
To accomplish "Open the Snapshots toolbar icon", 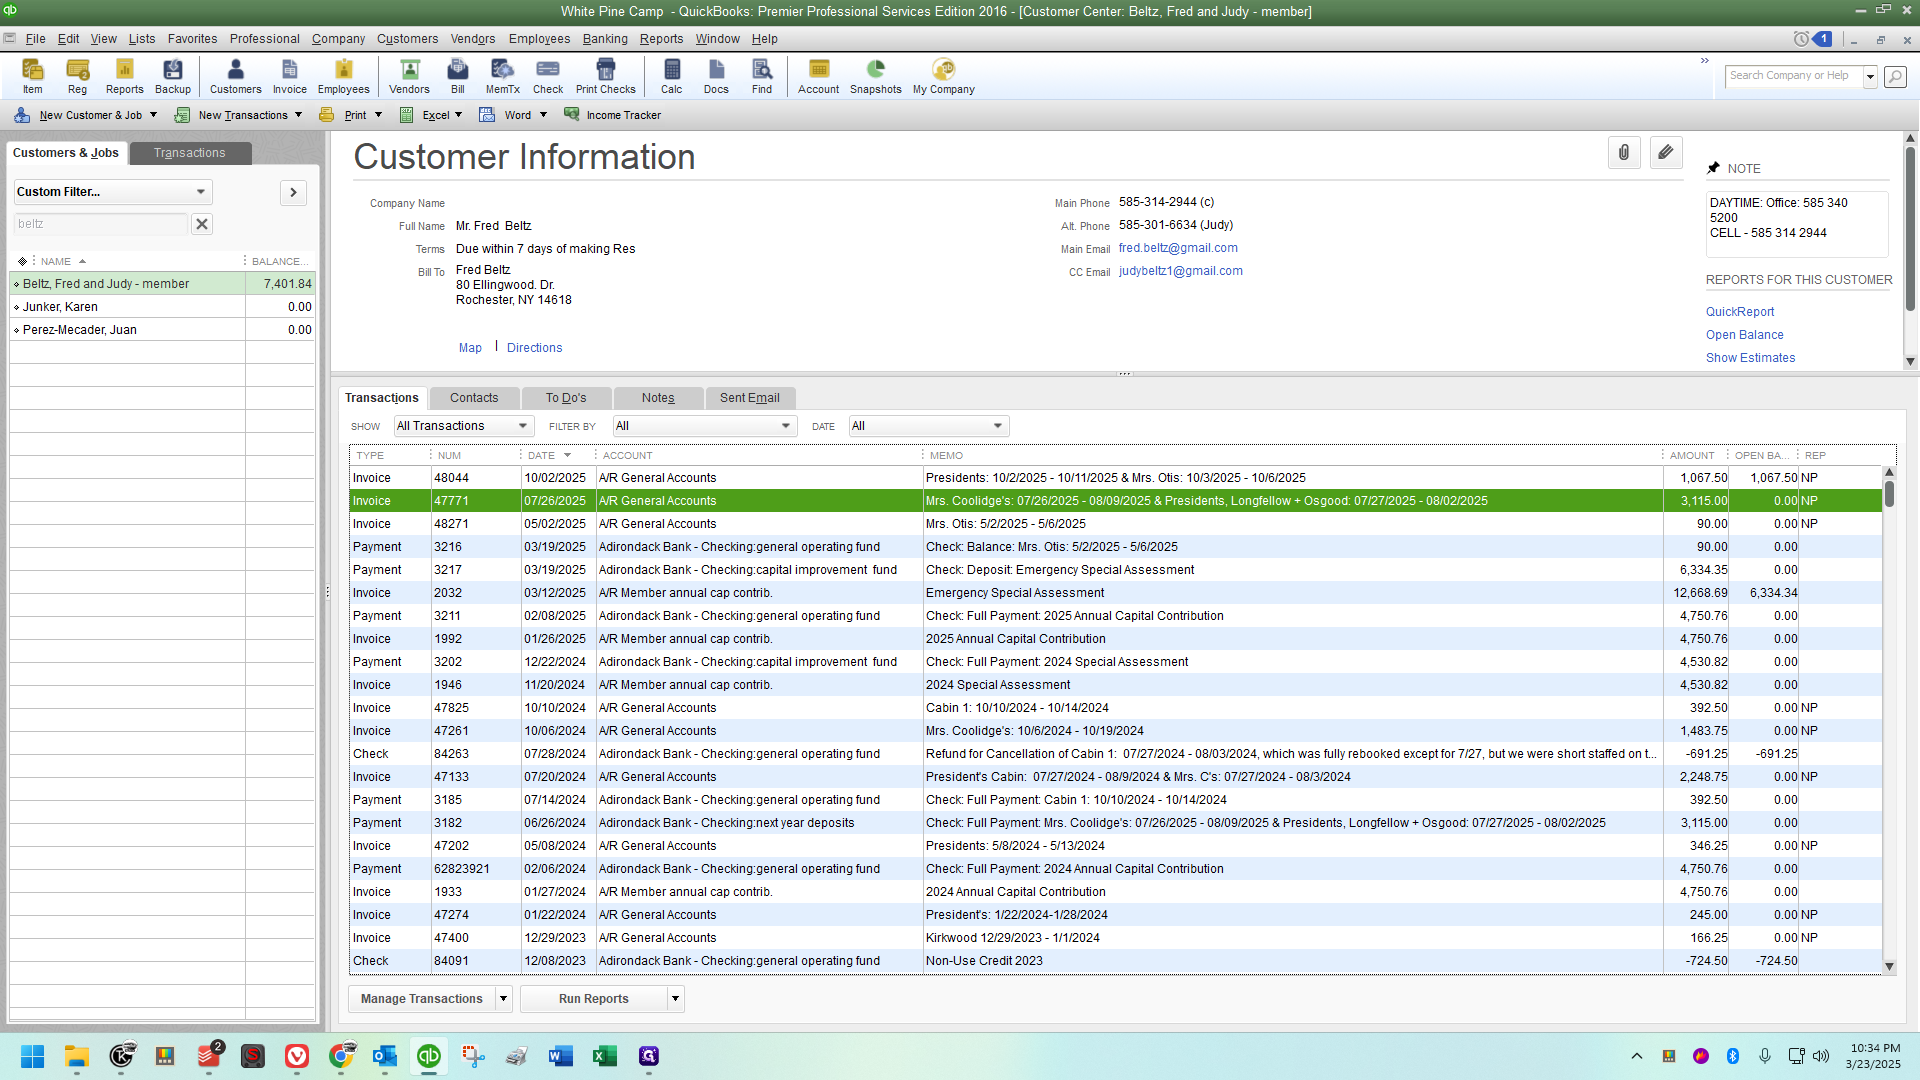I will point(876,76).
